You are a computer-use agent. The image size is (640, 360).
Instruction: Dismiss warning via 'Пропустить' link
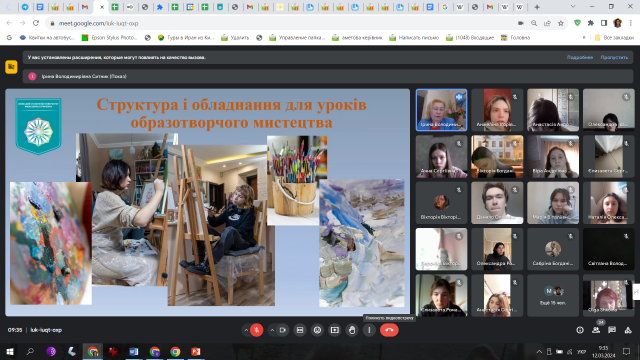(614, 58)
